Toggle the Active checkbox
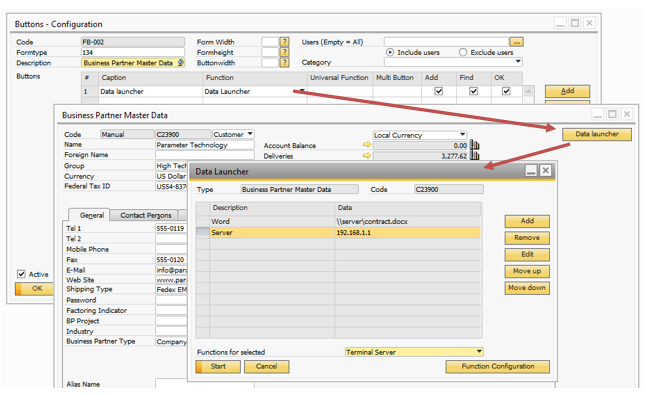The height and width of the screenshot is (395, 646). pyautogui.click(x=21, y=274)
